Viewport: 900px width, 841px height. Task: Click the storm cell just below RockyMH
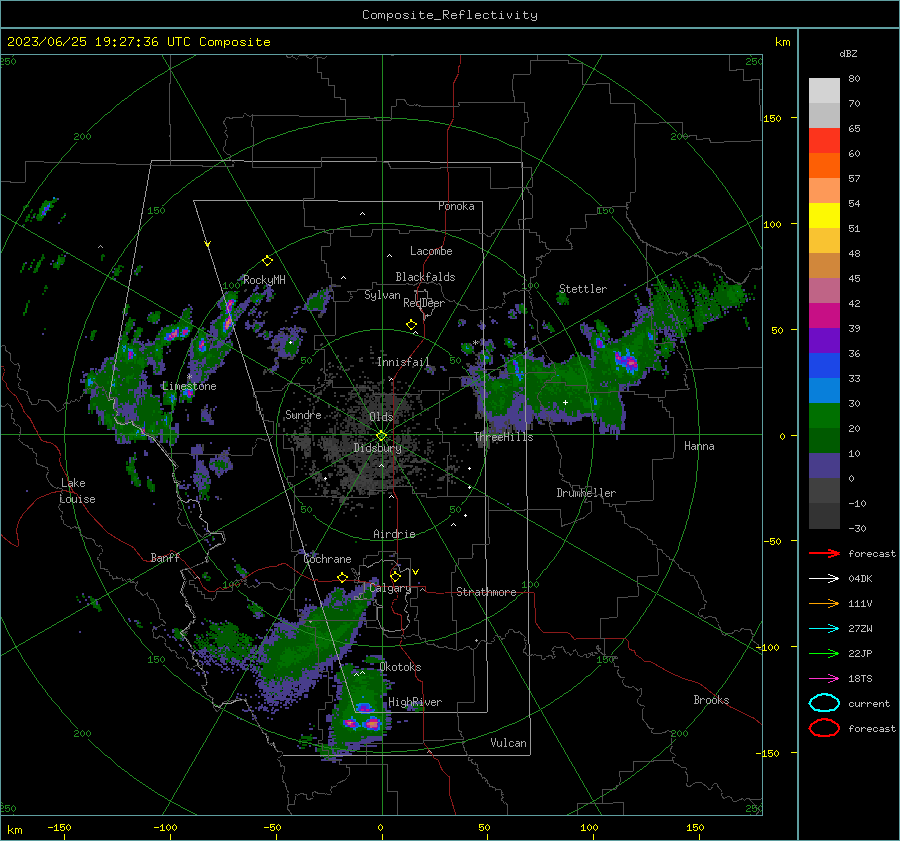click(229, 313)
